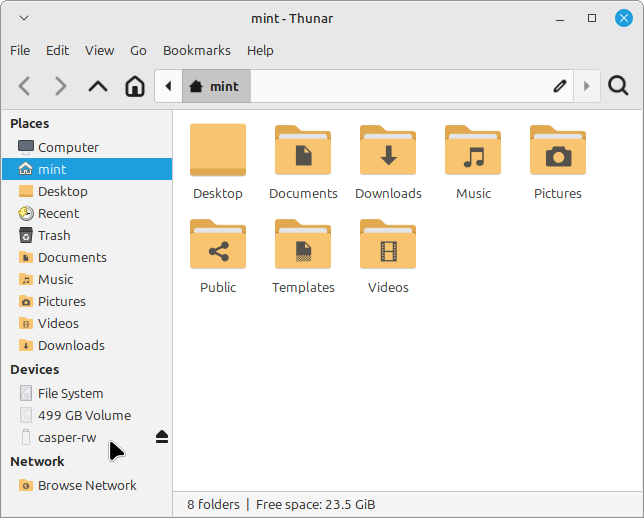Open Recent in the sidebar
This screenshot has width=644, height=518.
coord(87,213)
